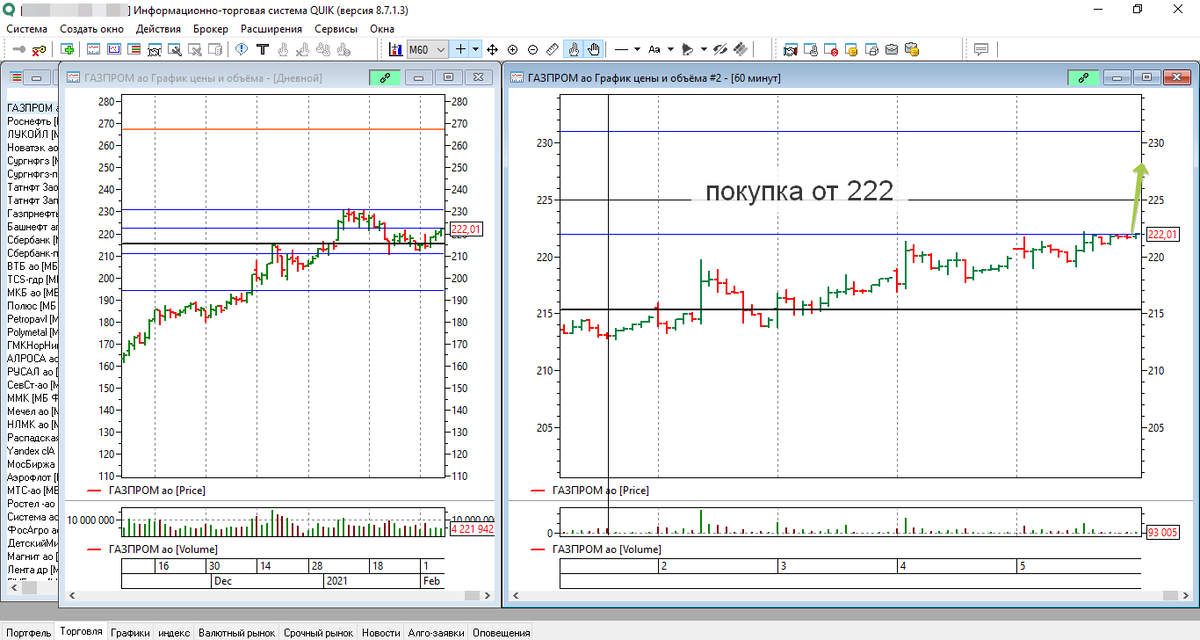Switch to the Валютный рынок tab
1200x640 pixels.
(236, 632)
